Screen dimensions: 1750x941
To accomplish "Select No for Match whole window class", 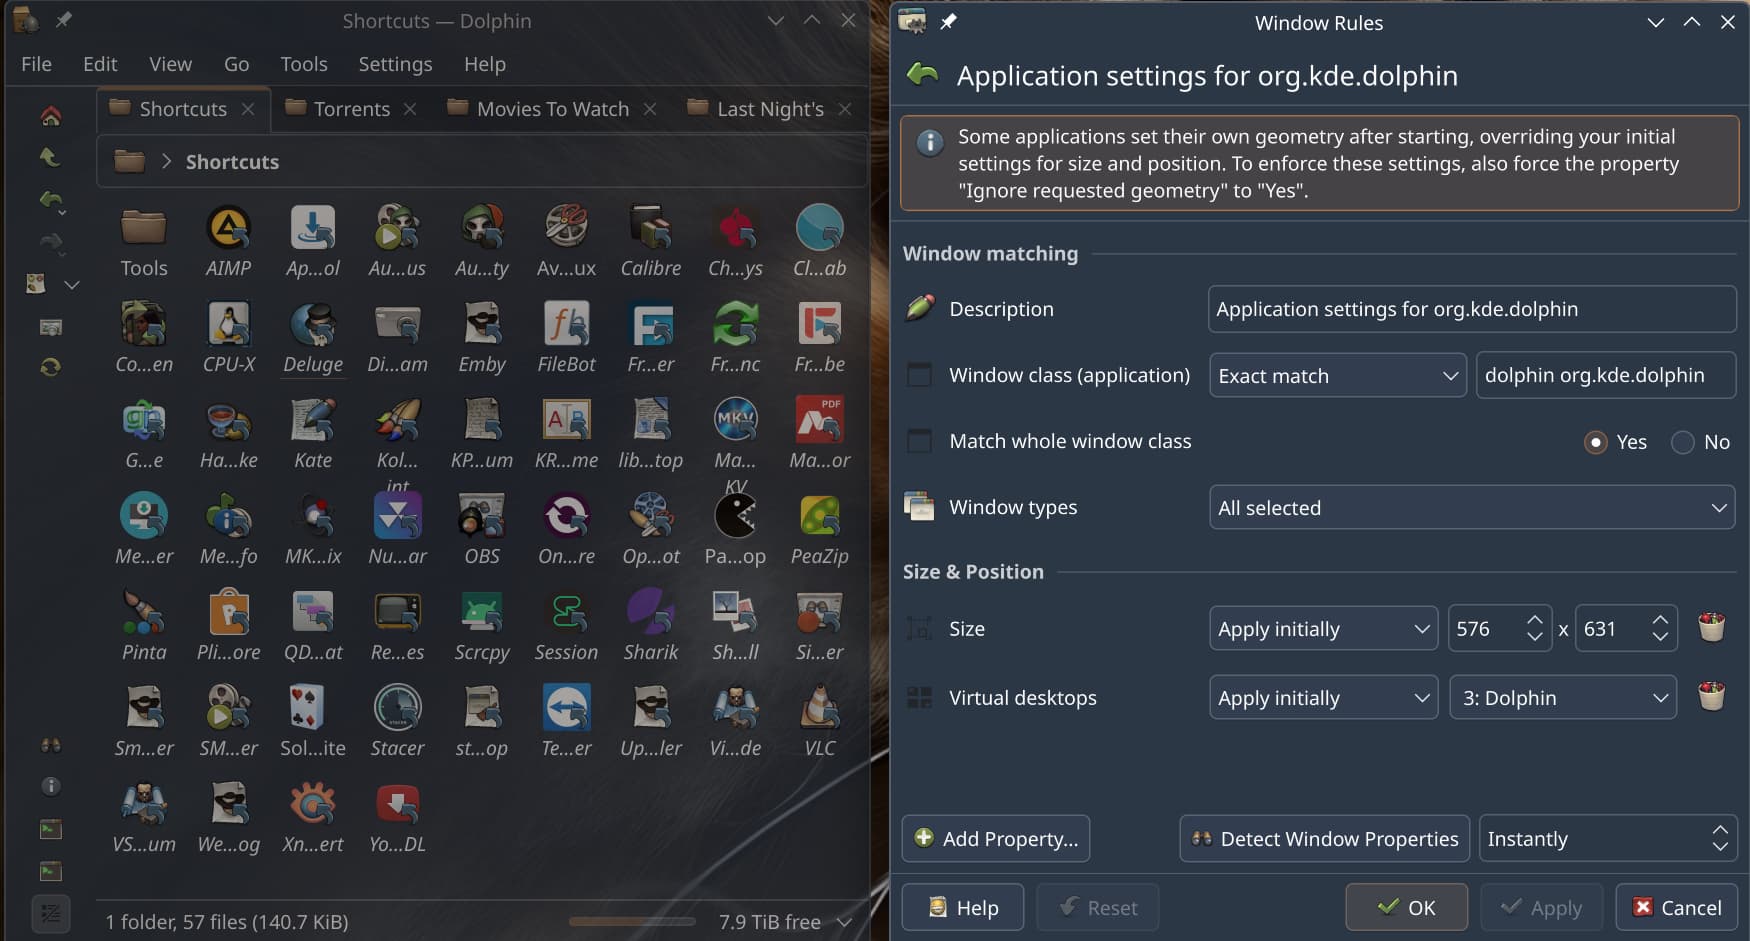I will point(1683,442).
